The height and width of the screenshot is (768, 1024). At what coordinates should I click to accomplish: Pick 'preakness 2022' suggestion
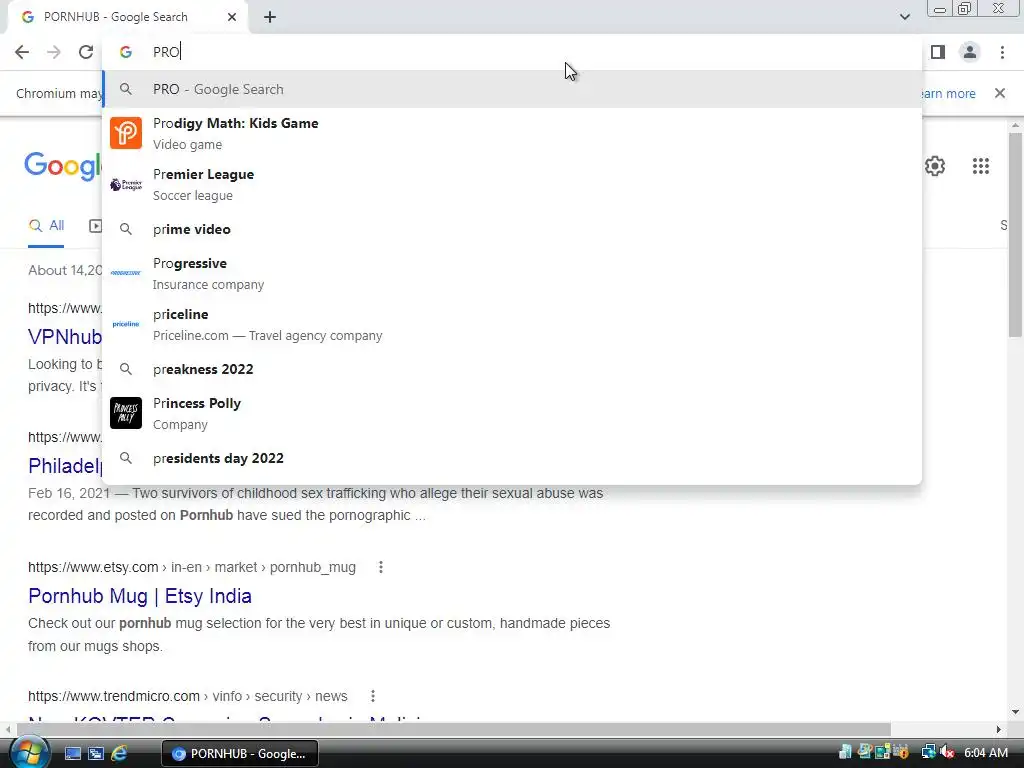click(x=513, y=369)
